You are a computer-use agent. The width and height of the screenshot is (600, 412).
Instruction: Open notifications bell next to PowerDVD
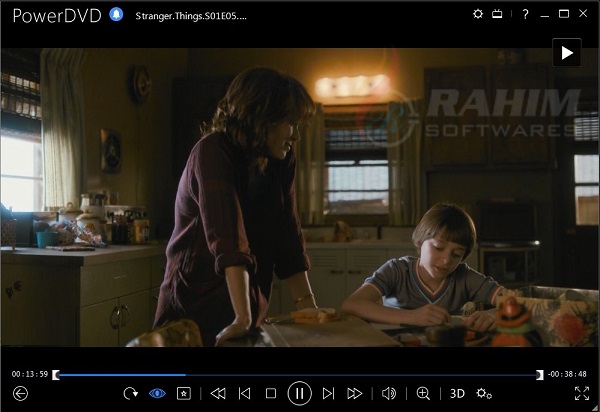coord(116,15)
